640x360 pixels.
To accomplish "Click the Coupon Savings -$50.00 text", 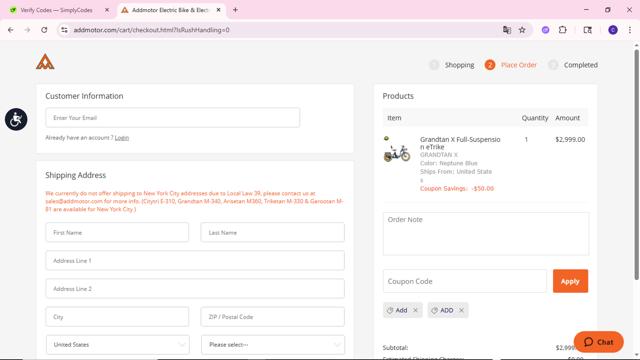I will pos(457,189).
